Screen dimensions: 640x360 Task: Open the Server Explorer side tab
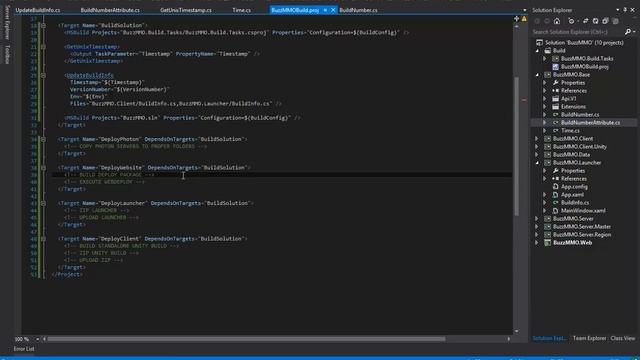click(7, 23)
